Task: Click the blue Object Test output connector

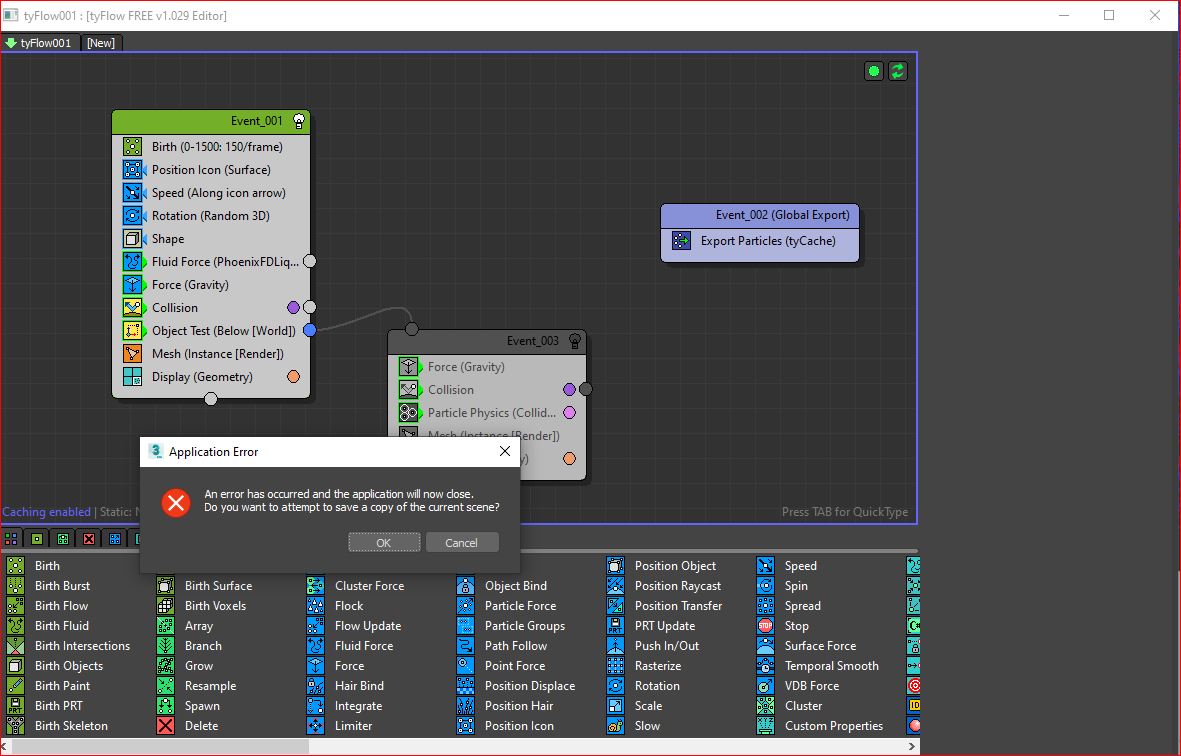Action: (310, 330)
